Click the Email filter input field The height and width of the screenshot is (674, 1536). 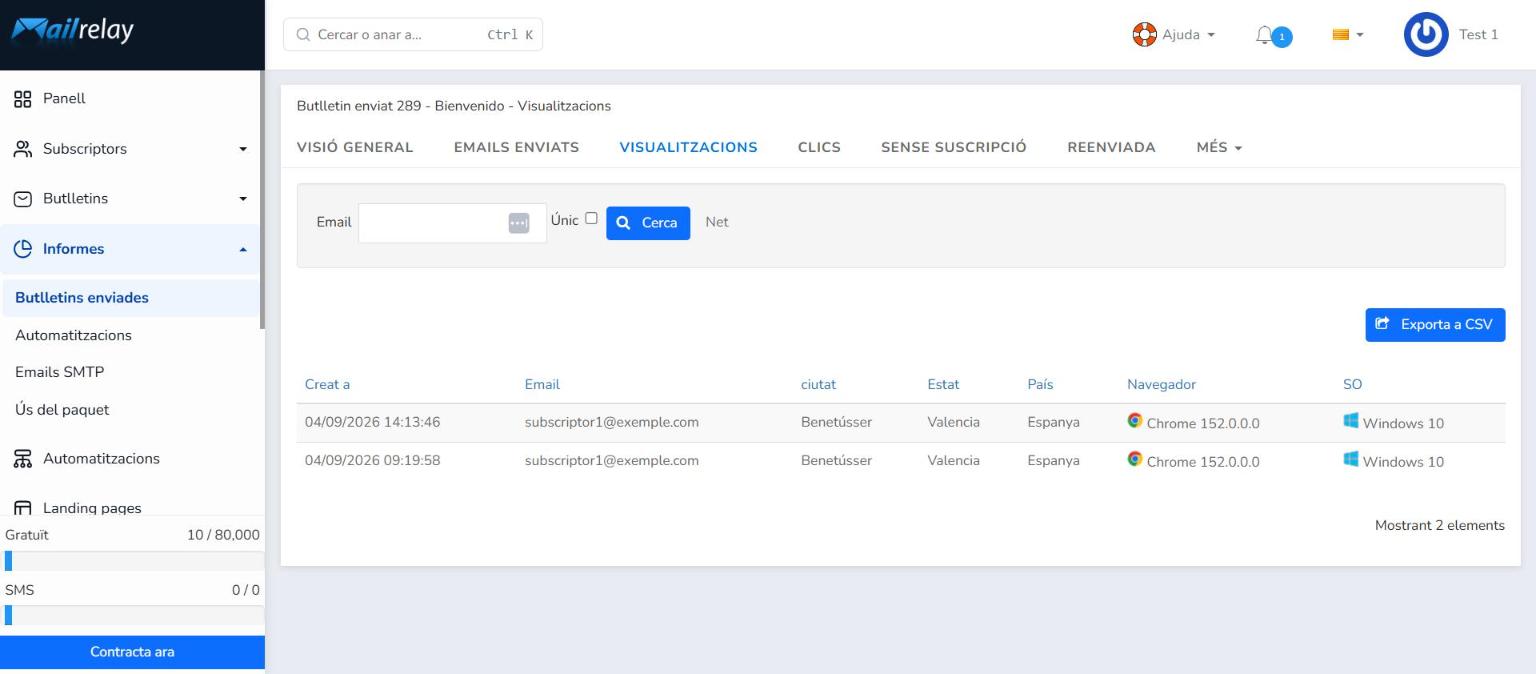[452, 223]
